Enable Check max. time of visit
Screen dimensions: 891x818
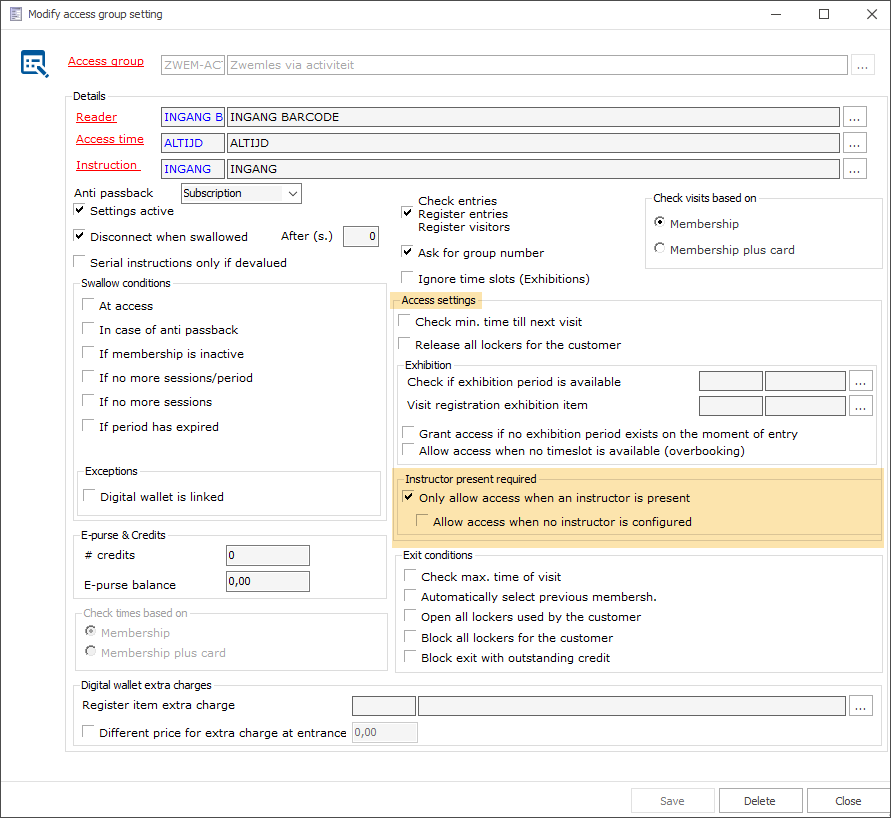point(410,576)
